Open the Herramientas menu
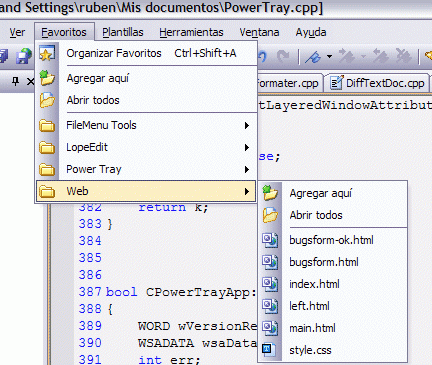Screen dimensions: 432x365 pyautogui.click(x=191, y=32)
